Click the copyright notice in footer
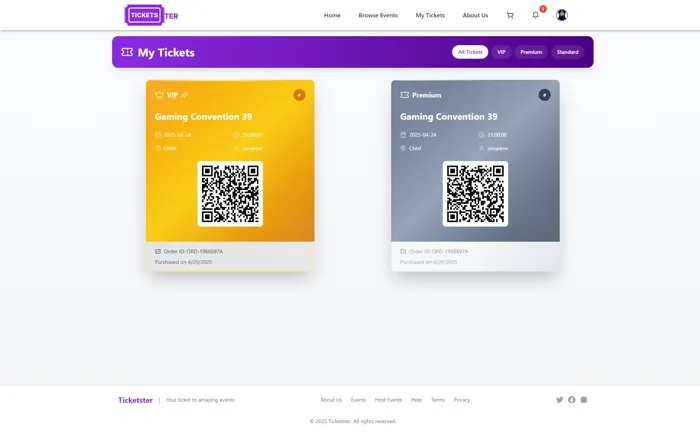The image size is (700, 434). click(x=353, y=421)
